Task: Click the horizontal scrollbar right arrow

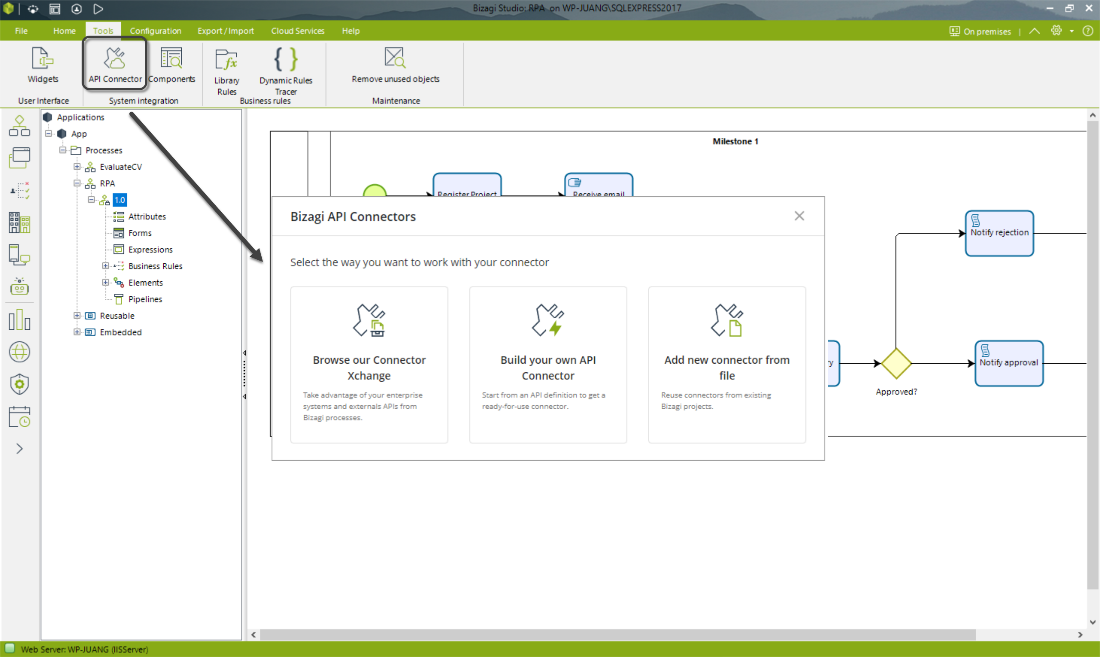Action: (x=1080, y=635)
